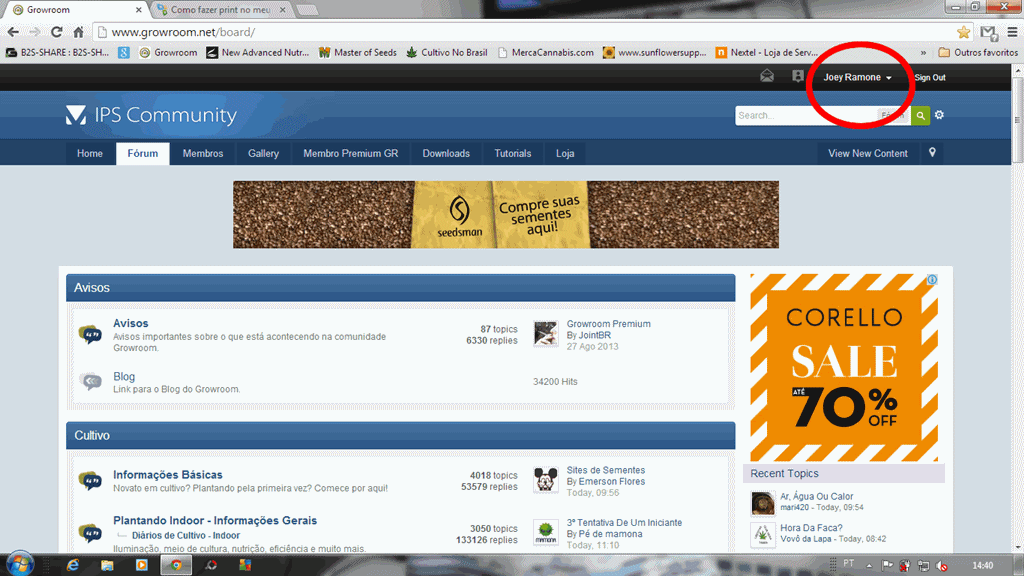
Task: Open the ad info icon on Corello ad
Action: pos(932,280)
